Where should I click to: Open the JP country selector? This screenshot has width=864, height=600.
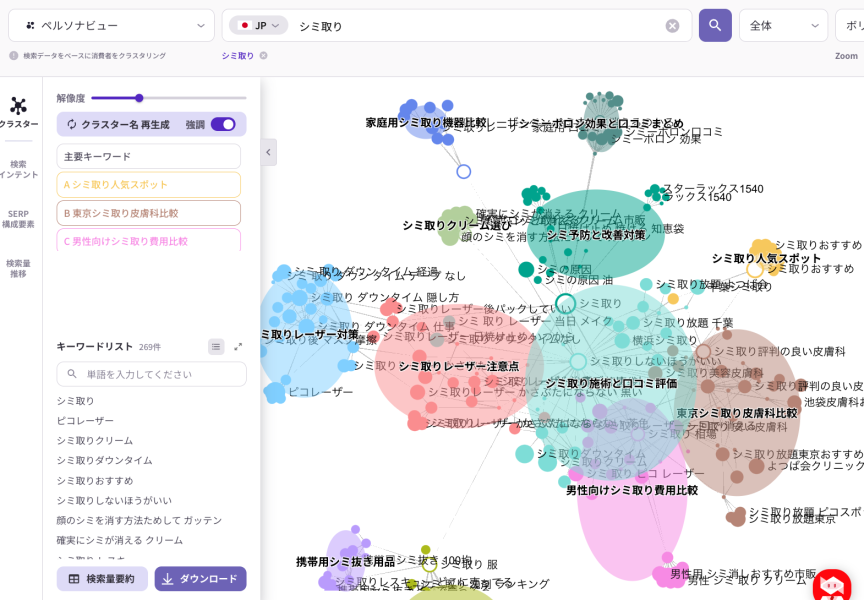click(x=258, y=26)
